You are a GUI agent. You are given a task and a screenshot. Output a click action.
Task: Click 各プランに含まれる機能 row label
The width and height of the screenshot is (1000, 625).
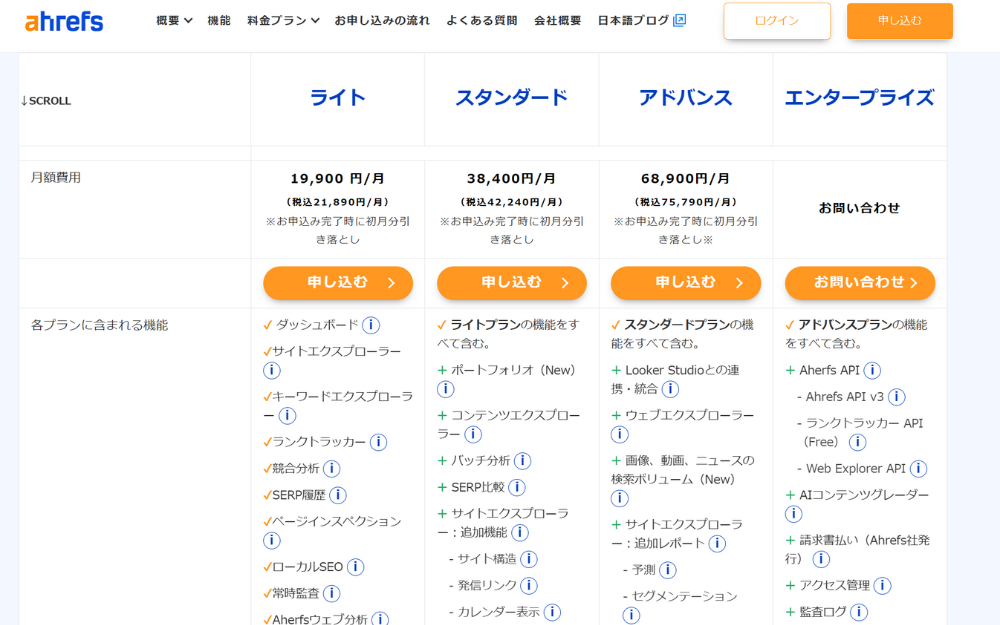pyautogui.click(x=99, y=325)
